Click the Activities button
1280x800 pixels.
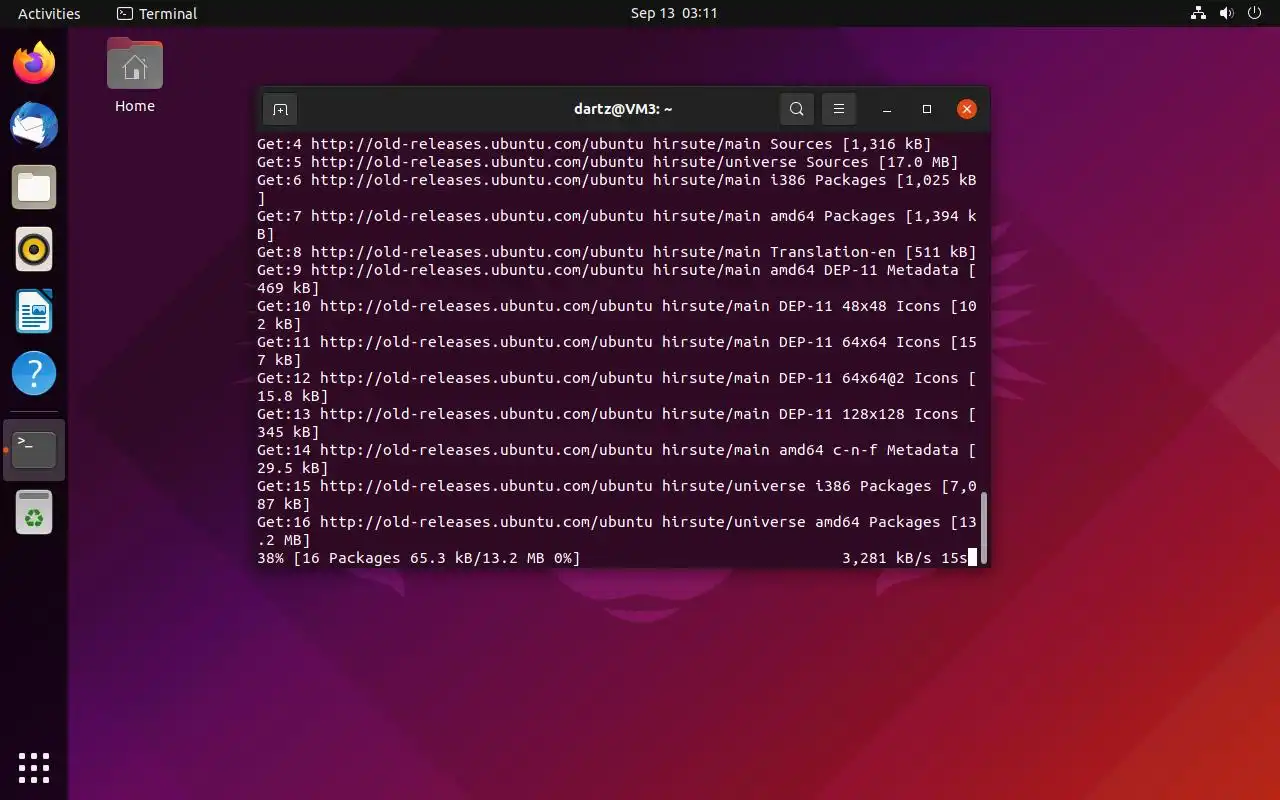49,13
